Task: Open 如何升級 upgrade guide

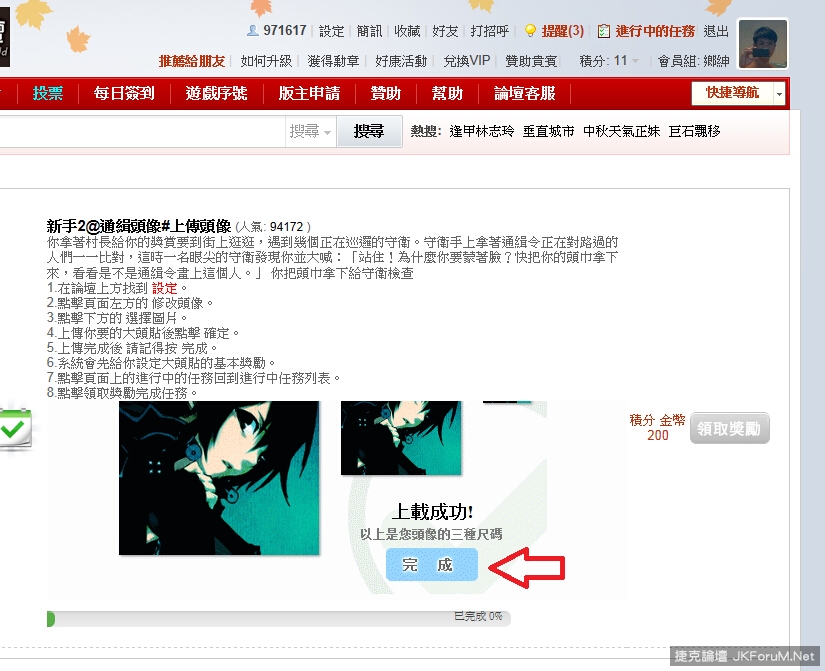Action: tap(266, 61)
